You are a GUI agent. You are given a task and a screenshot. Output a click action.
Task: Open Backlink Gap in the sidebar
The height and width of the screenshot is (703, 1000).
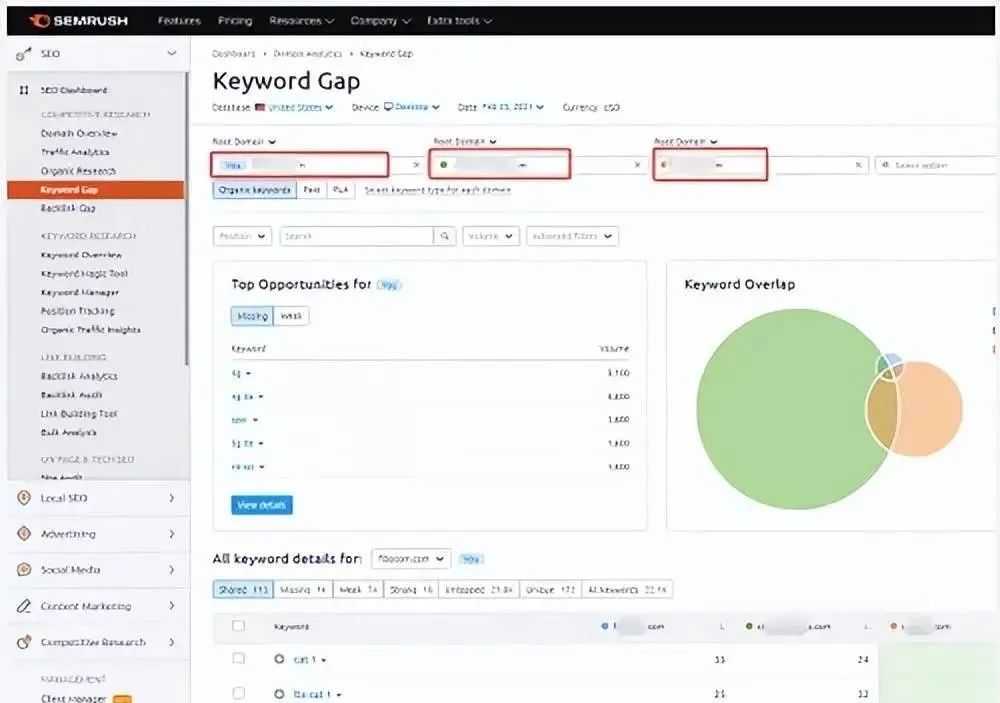click(68, 208)
